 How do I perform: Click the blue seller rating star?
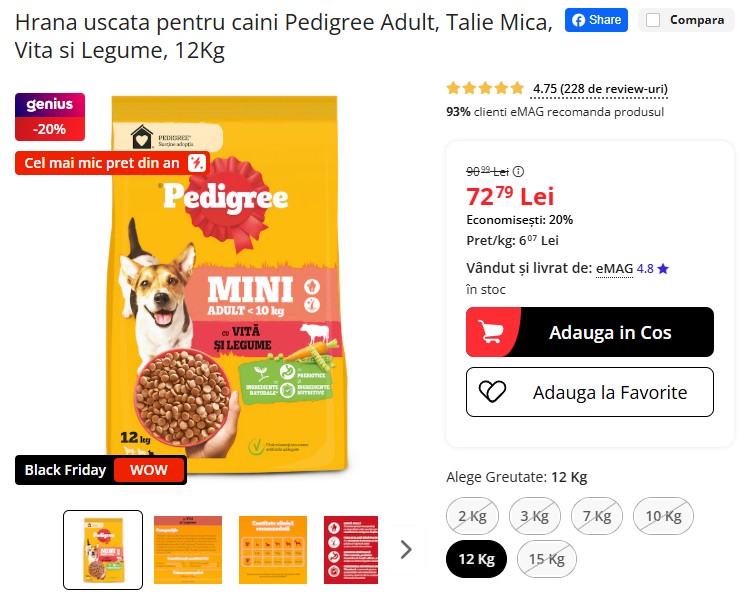click(x=663, y=269)
